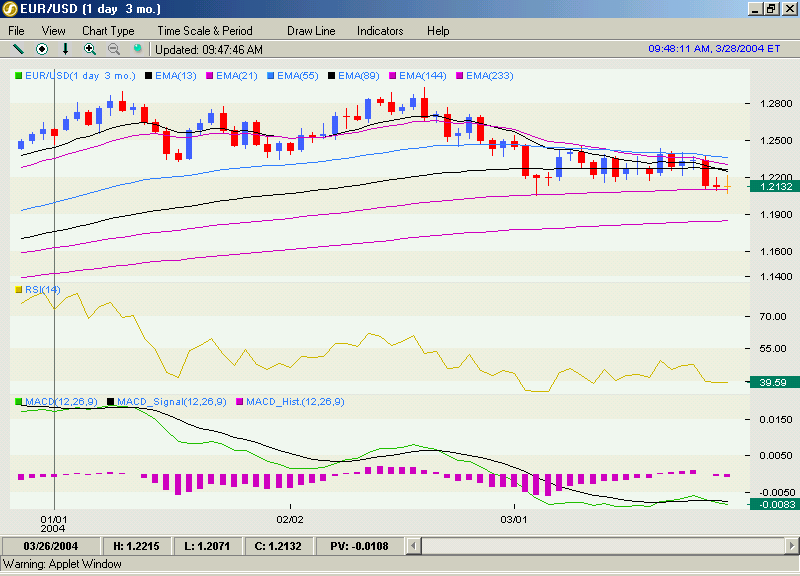The image size is (800, 576).
Task: Open the View menu
Action: [54, 31]
